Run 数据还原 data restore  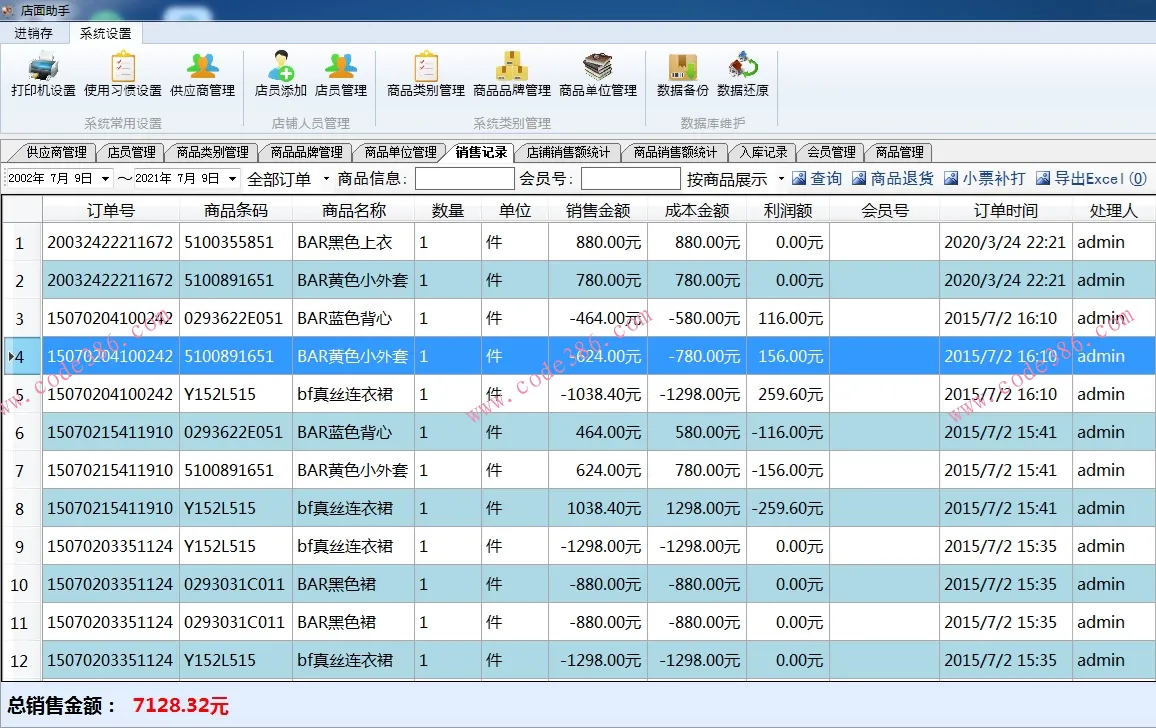743,75
